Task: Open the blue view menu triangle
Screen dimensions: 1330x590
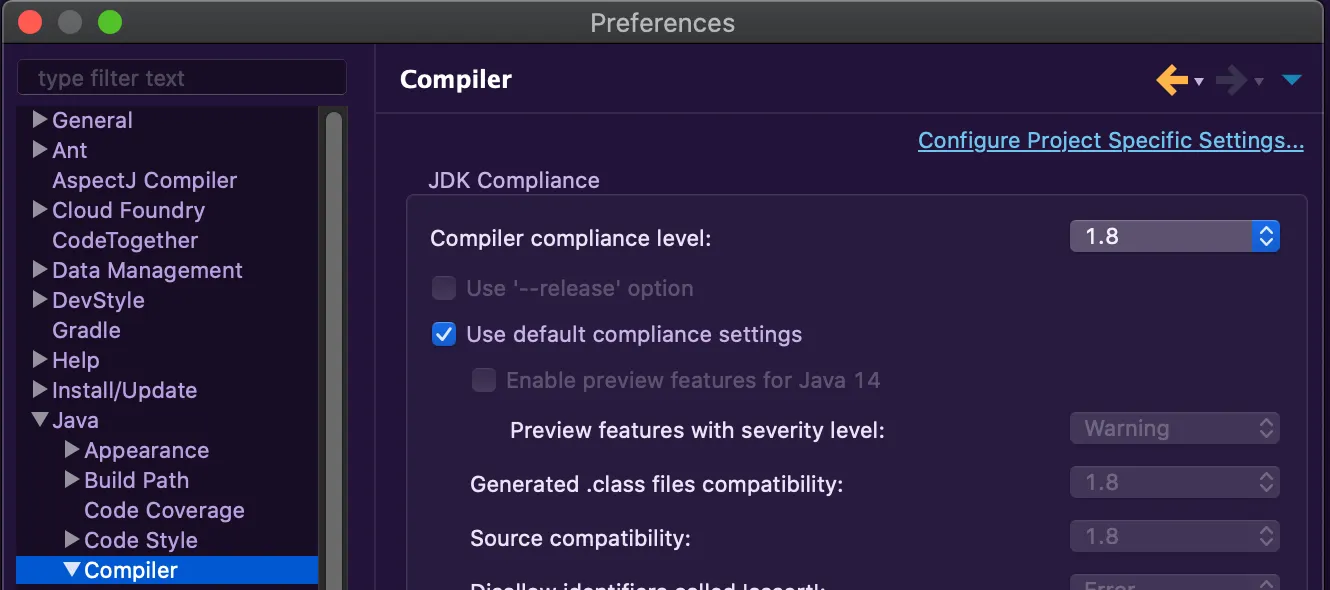Action: click(x=1292, y=80)
